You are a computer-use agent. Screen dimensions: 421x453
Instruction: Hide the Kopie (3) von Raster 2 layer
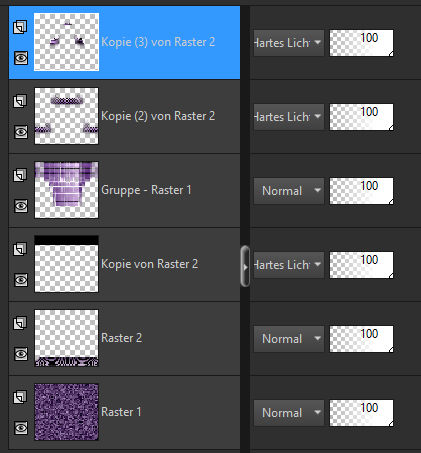click(x=21, y=58)
